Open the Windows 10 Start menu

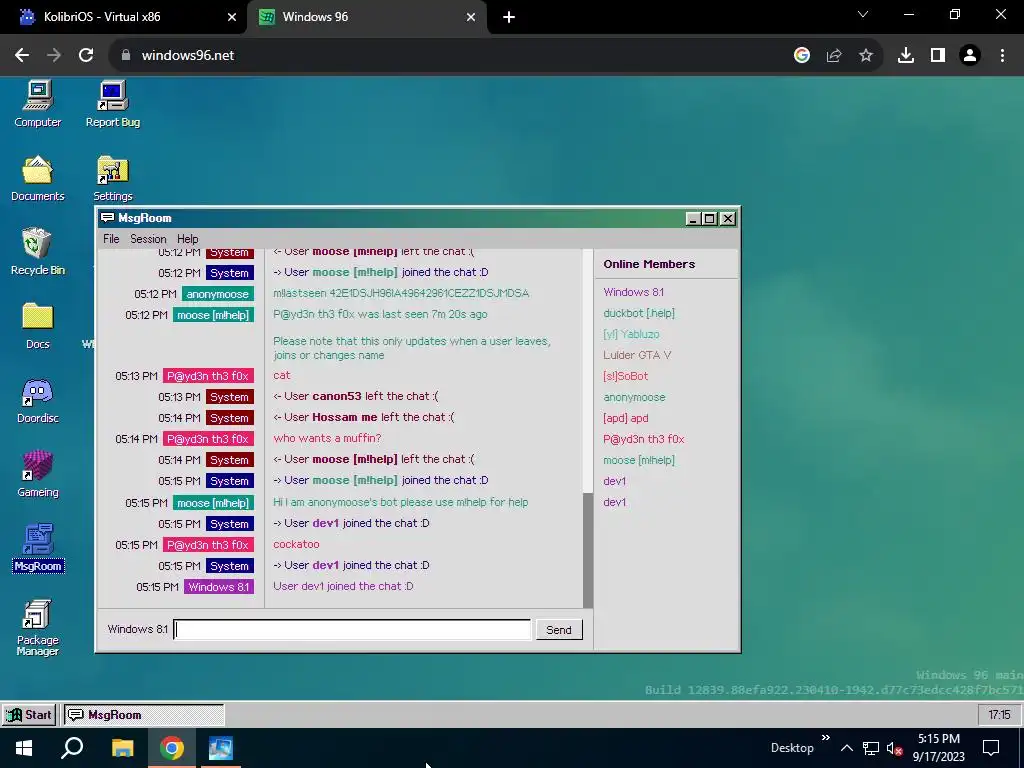point(24,748)
